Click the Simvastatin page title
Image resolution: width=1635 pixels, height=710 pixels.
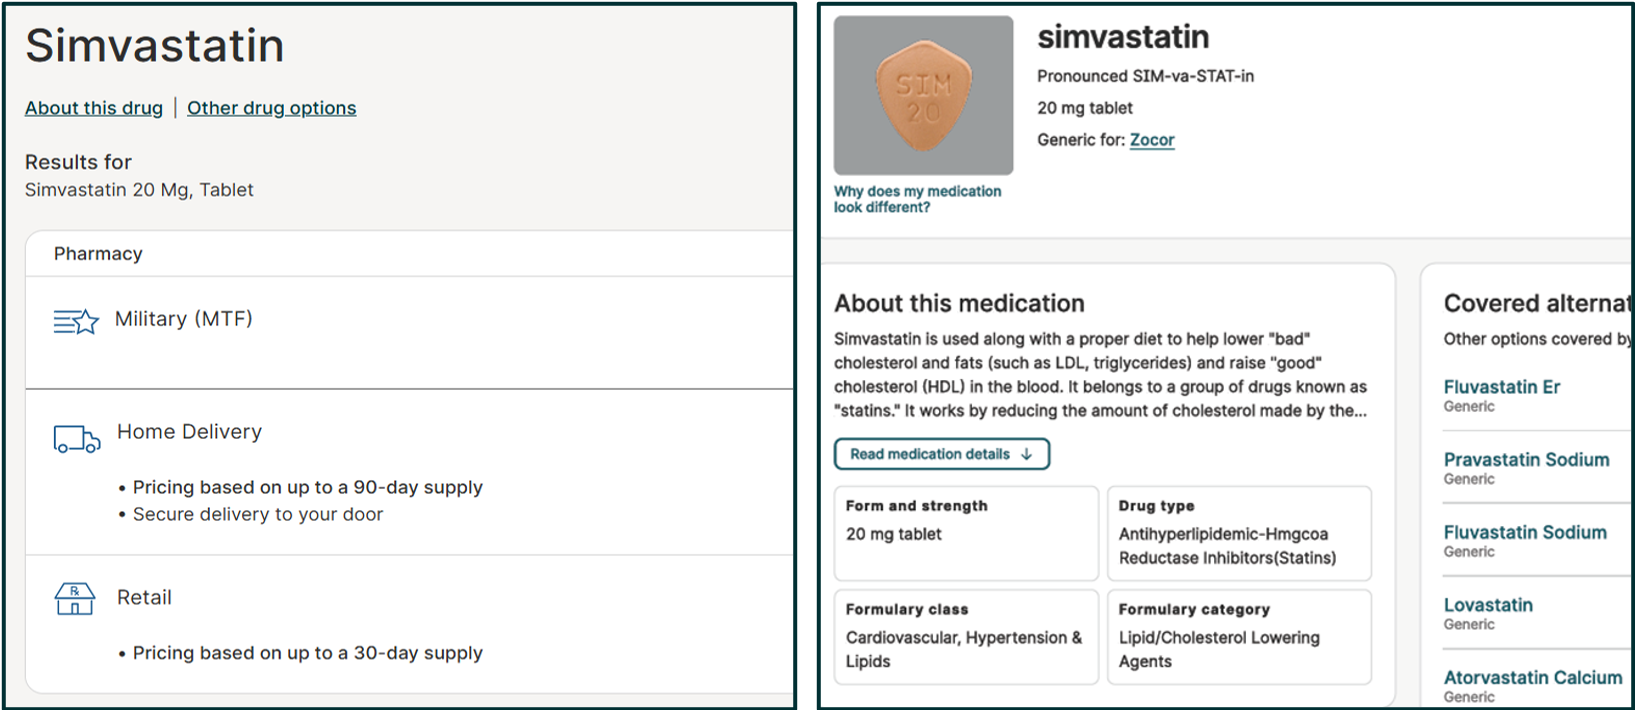point(155,46)
